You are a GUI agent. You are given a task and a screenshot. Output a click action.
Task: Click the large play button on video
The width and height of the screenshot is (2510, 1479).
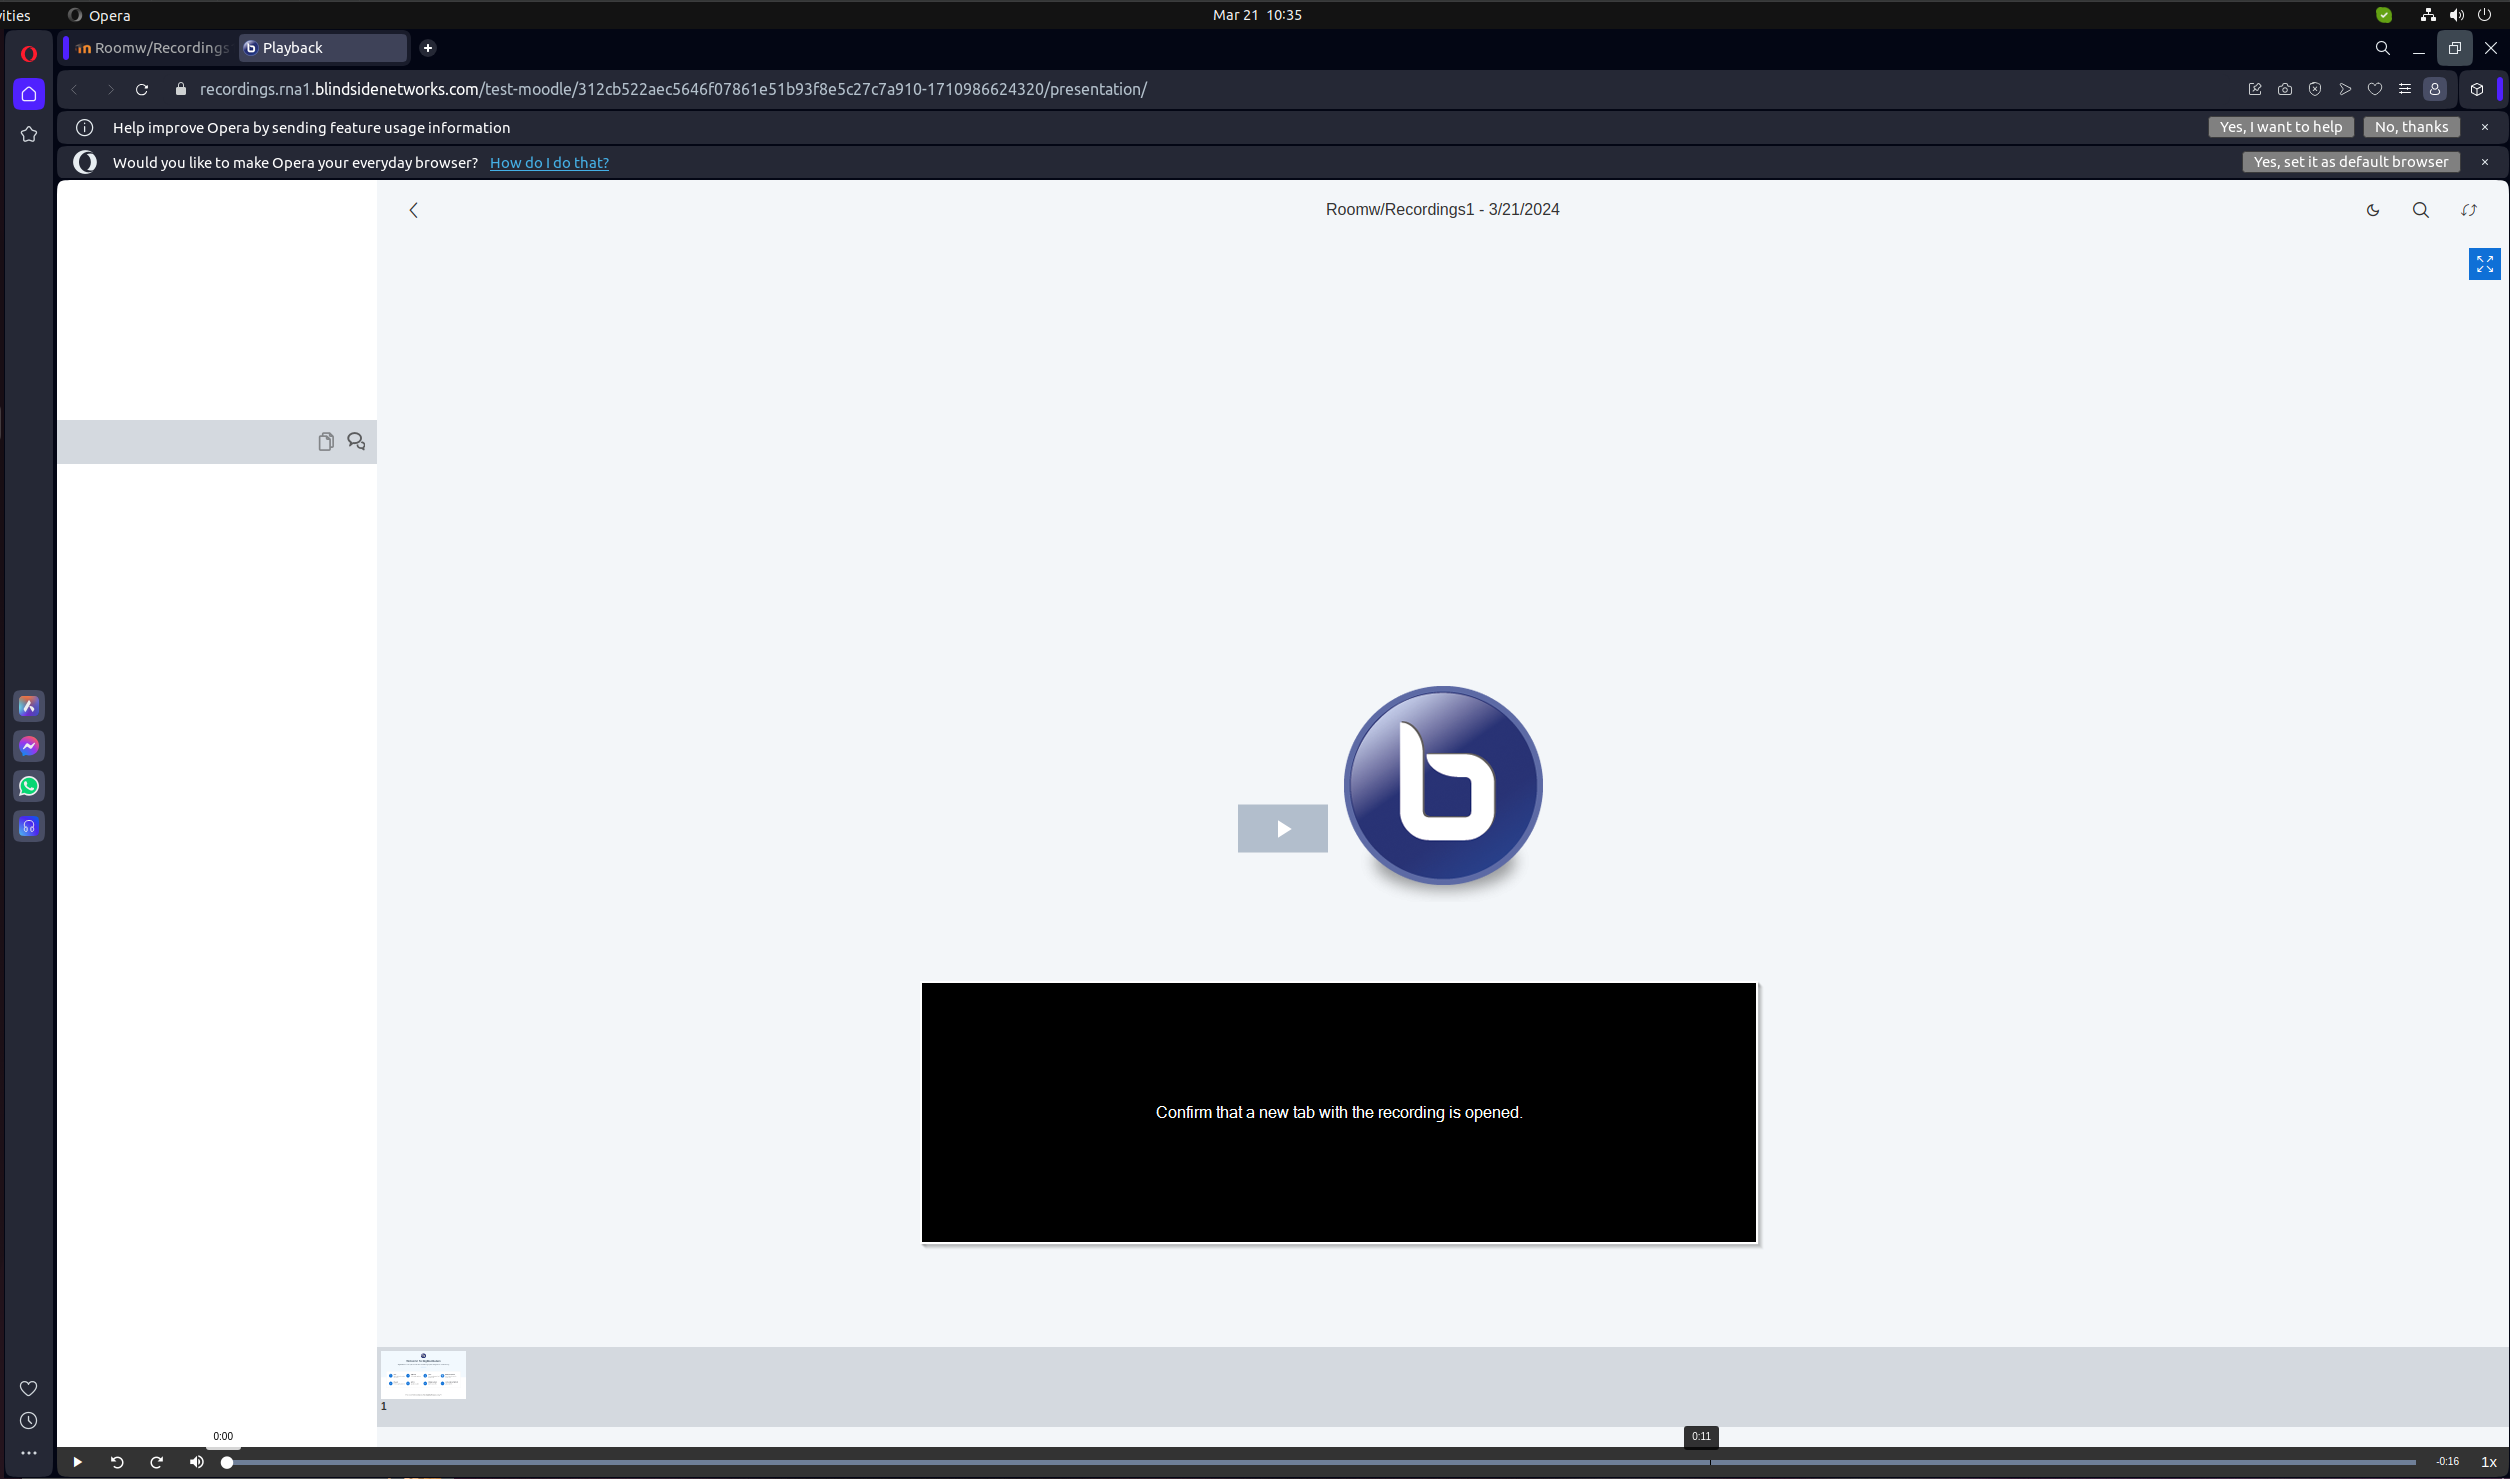pos(1282,828)
